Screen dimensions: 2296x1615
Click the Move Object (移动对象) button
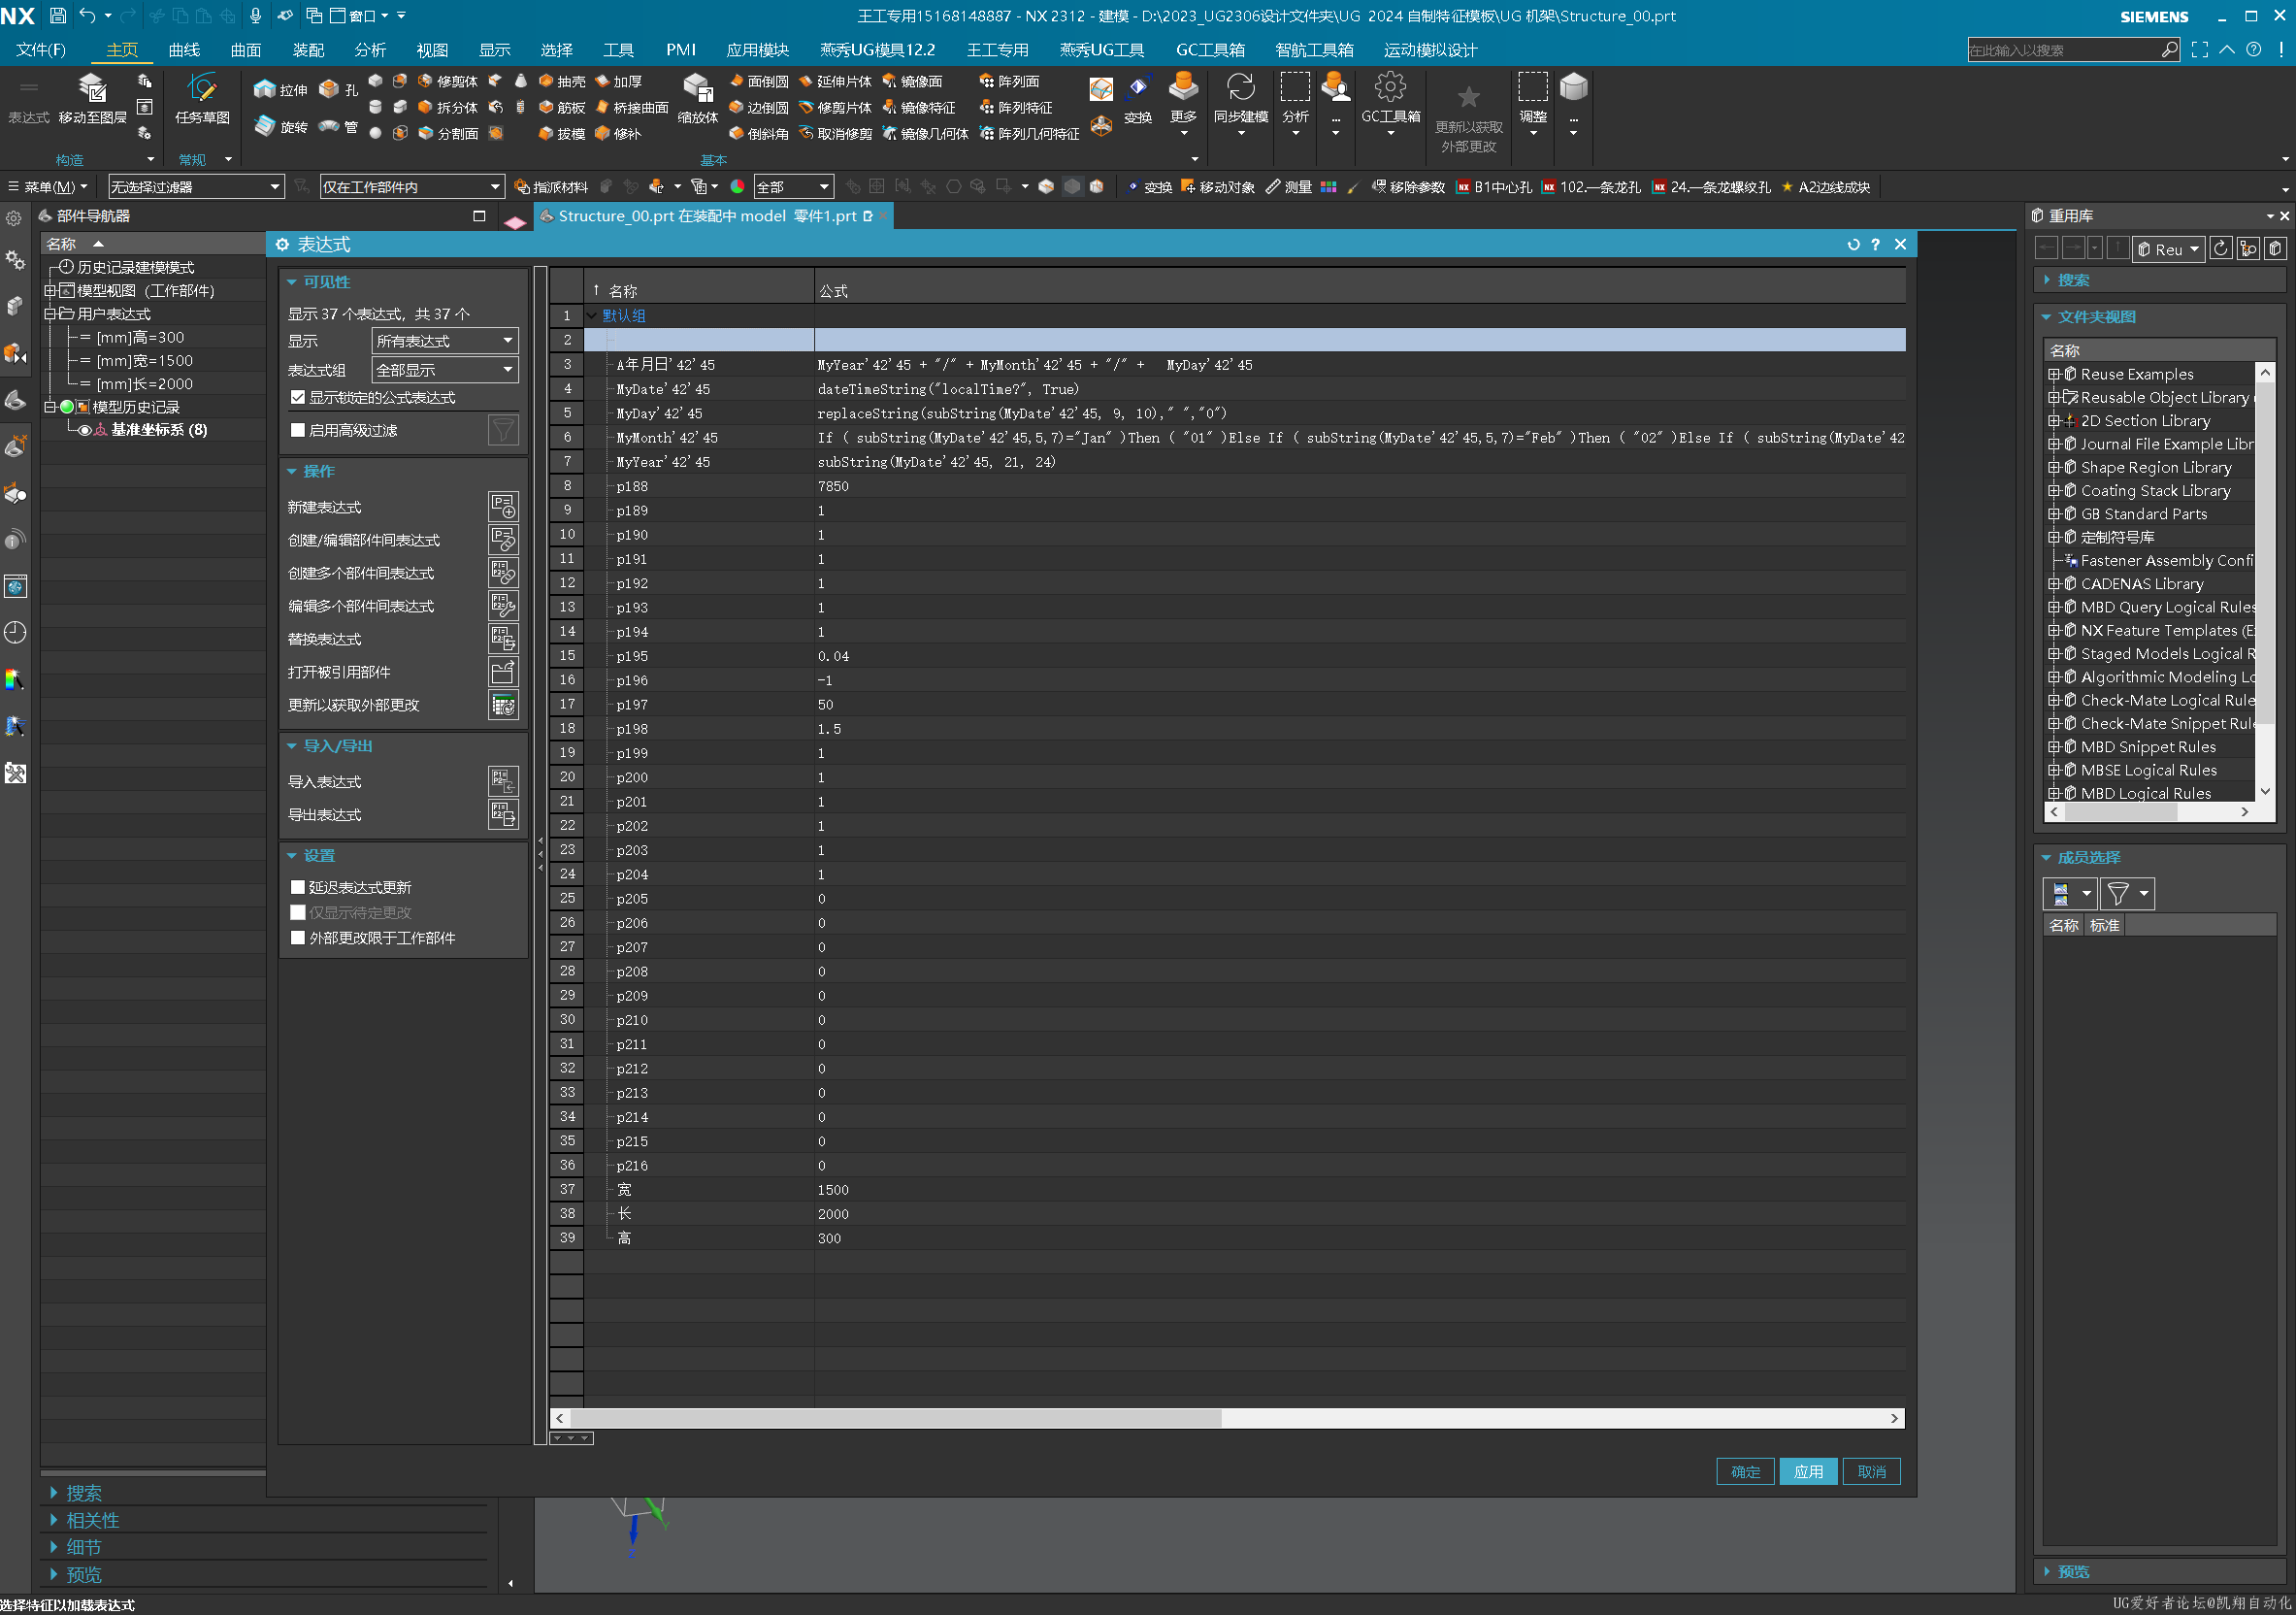pyautogui.click(x=1217, y=187)
